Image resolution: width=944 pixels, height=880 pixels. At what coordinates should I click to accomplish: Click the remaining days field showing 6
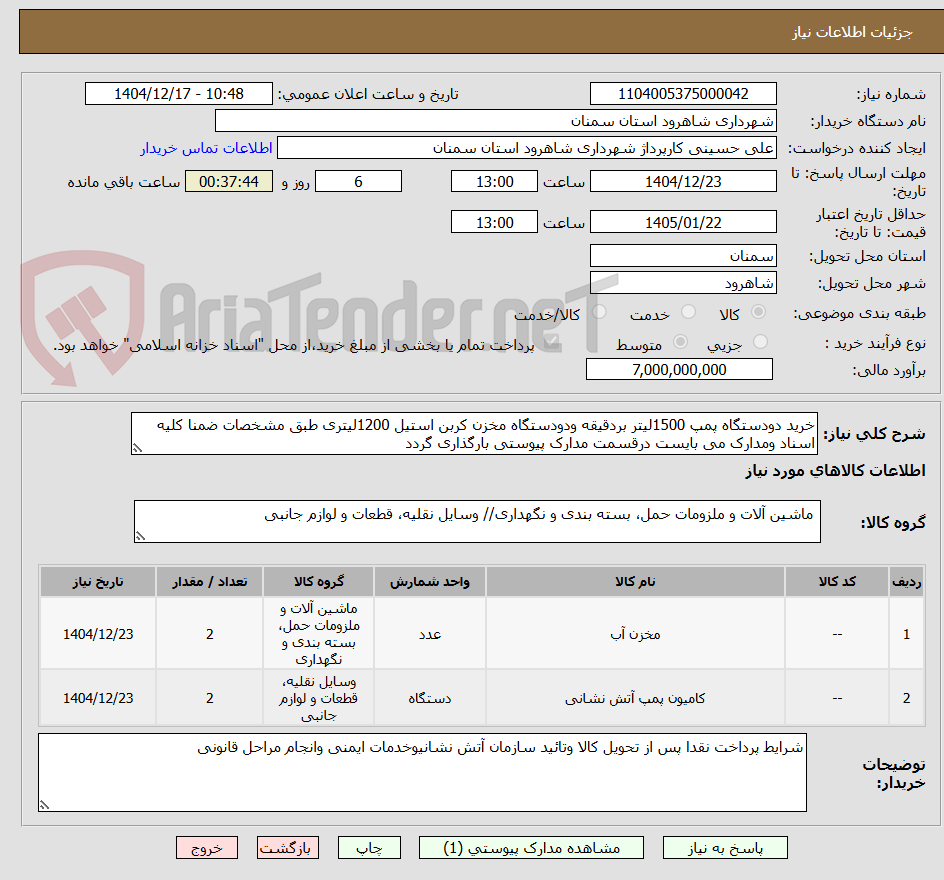(x=358, y=181)
